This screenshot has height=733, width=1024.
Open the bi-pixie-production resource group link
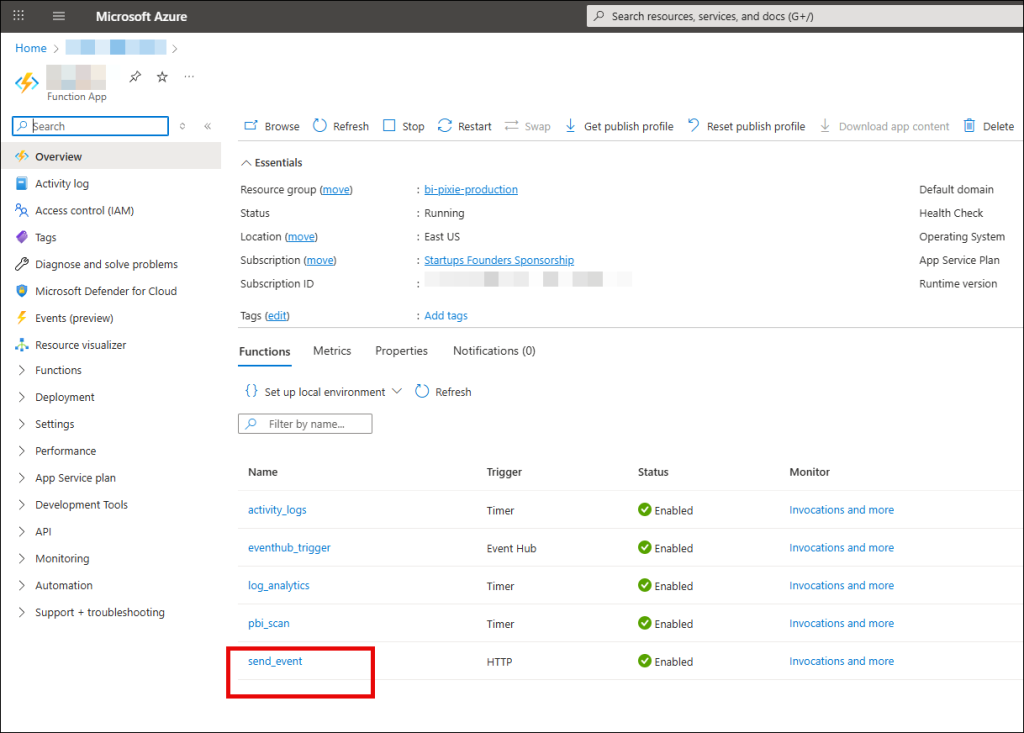[471, 190]
